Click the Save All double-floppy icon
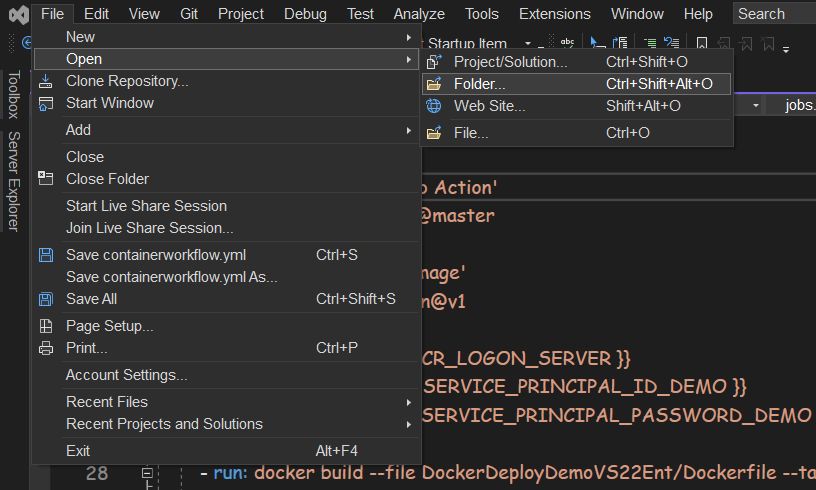The image size is (816, 490). (45, 299)
